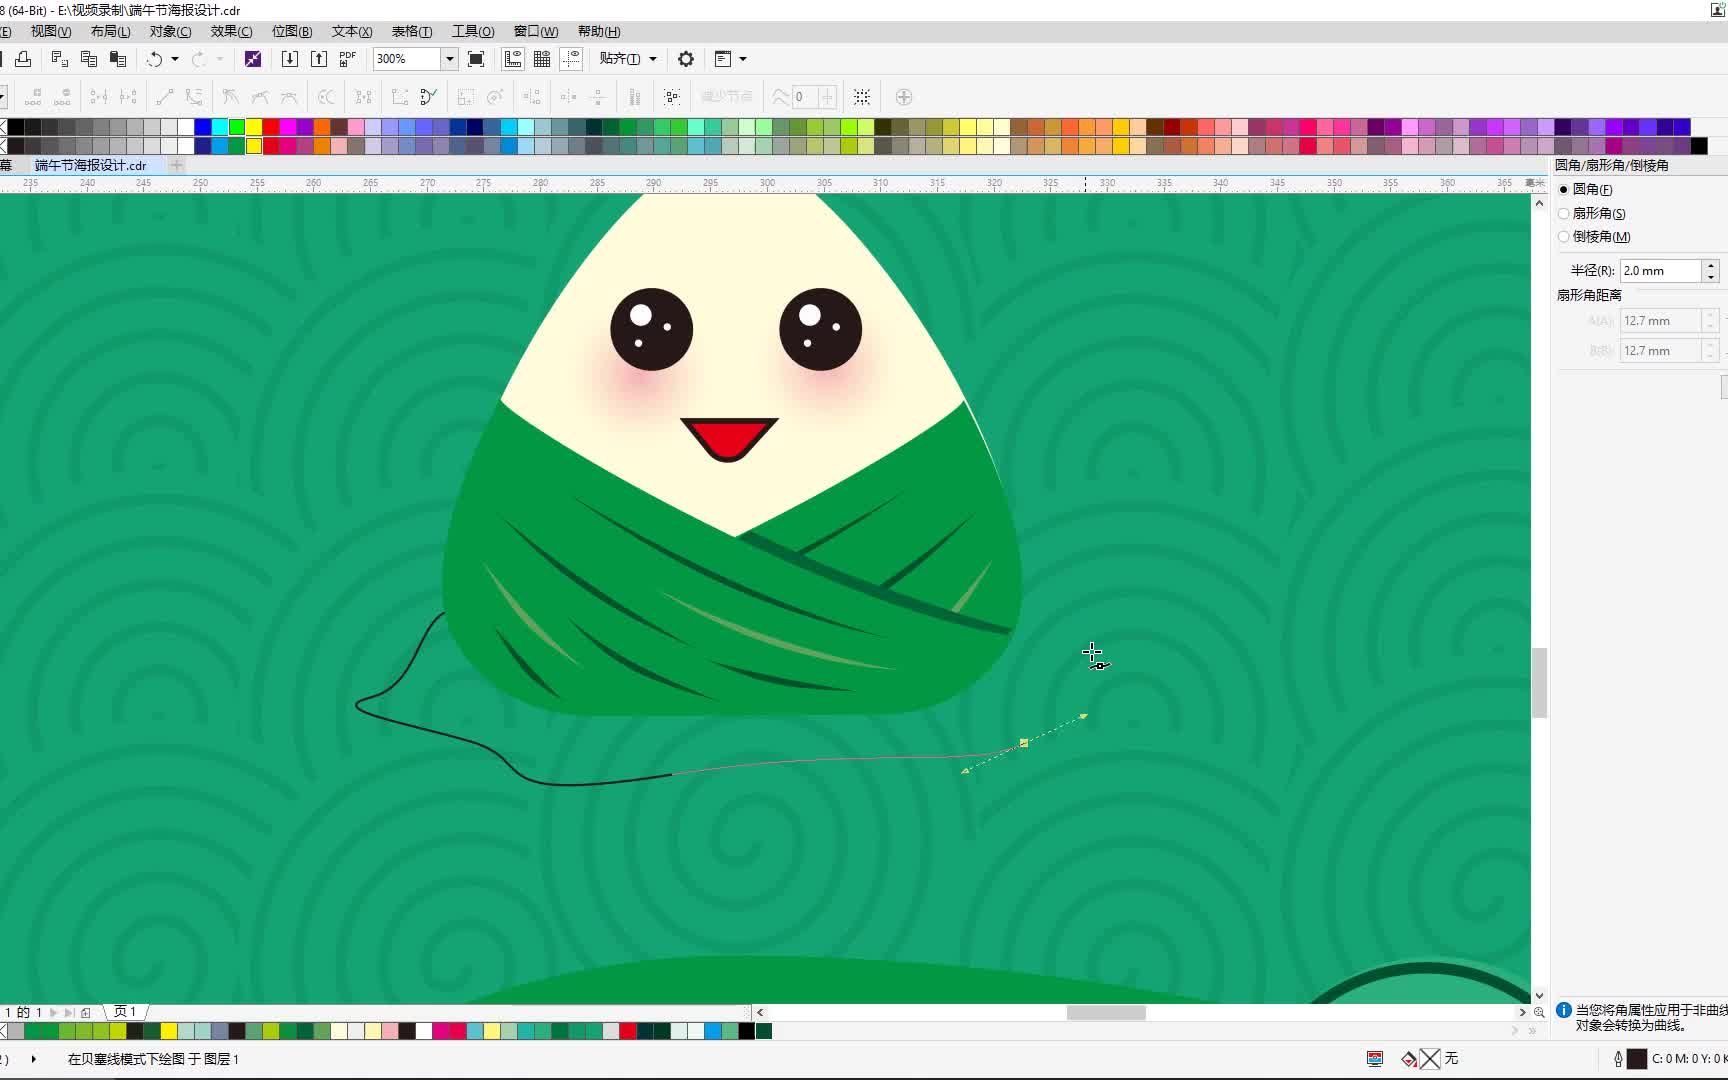Click the convert to curve icon
Screen dimensions: 1728x1080
tap(194, 97)
